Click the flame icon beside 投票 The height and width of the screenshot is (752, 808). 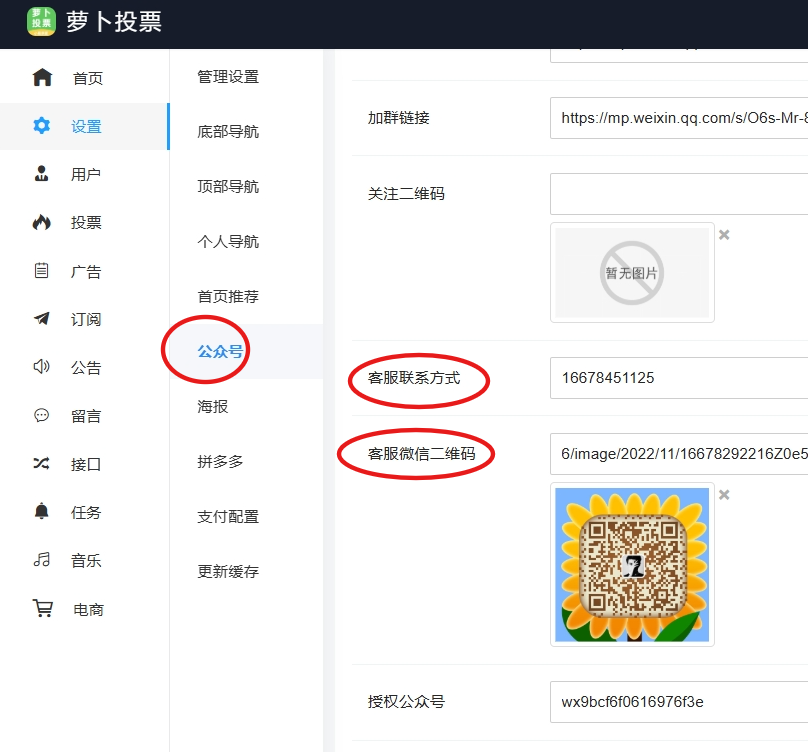click(x=42, y=222)
